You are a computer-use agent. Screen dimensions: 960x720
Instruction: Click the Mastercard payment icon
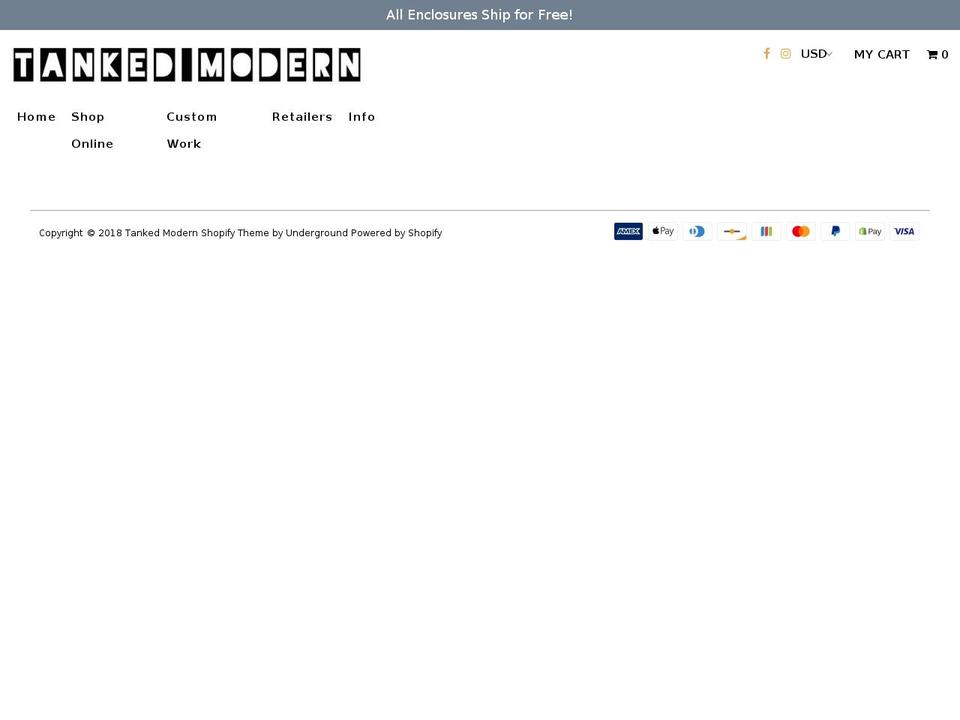pos(801,231)
